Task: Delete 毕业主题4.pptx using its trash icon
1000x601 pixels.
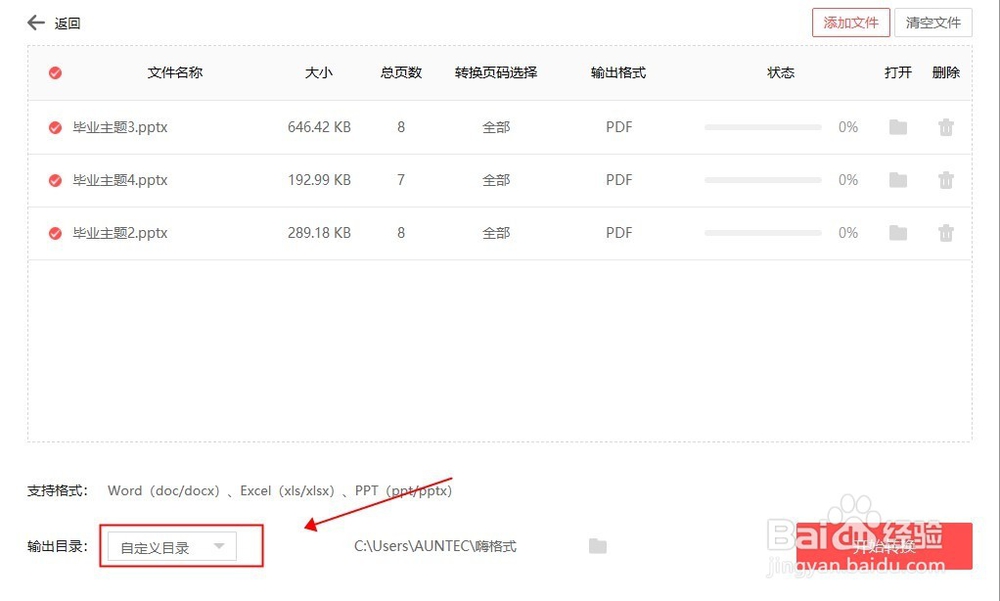Action: pos(945,180)
